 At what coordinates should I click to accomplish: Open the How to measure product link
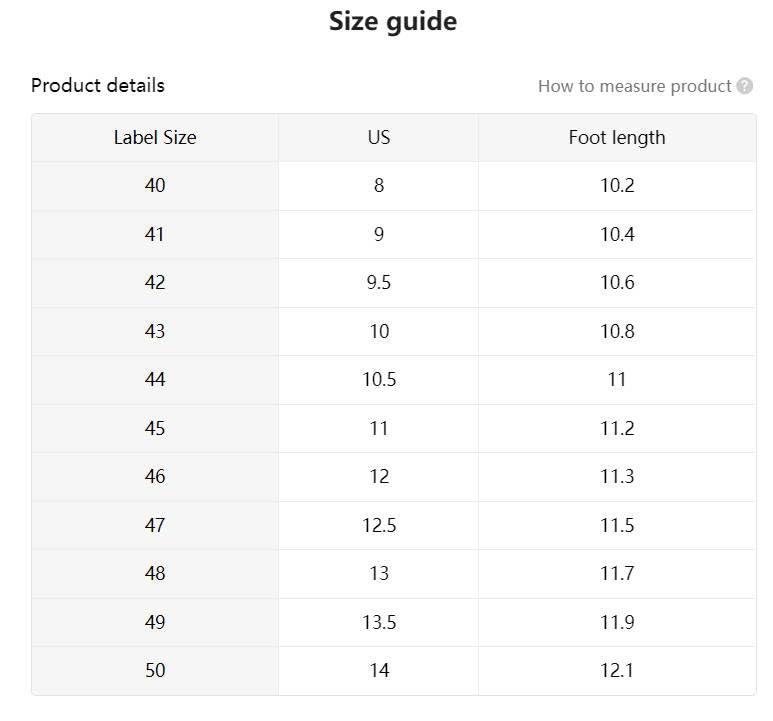click(x=634, y=86)
